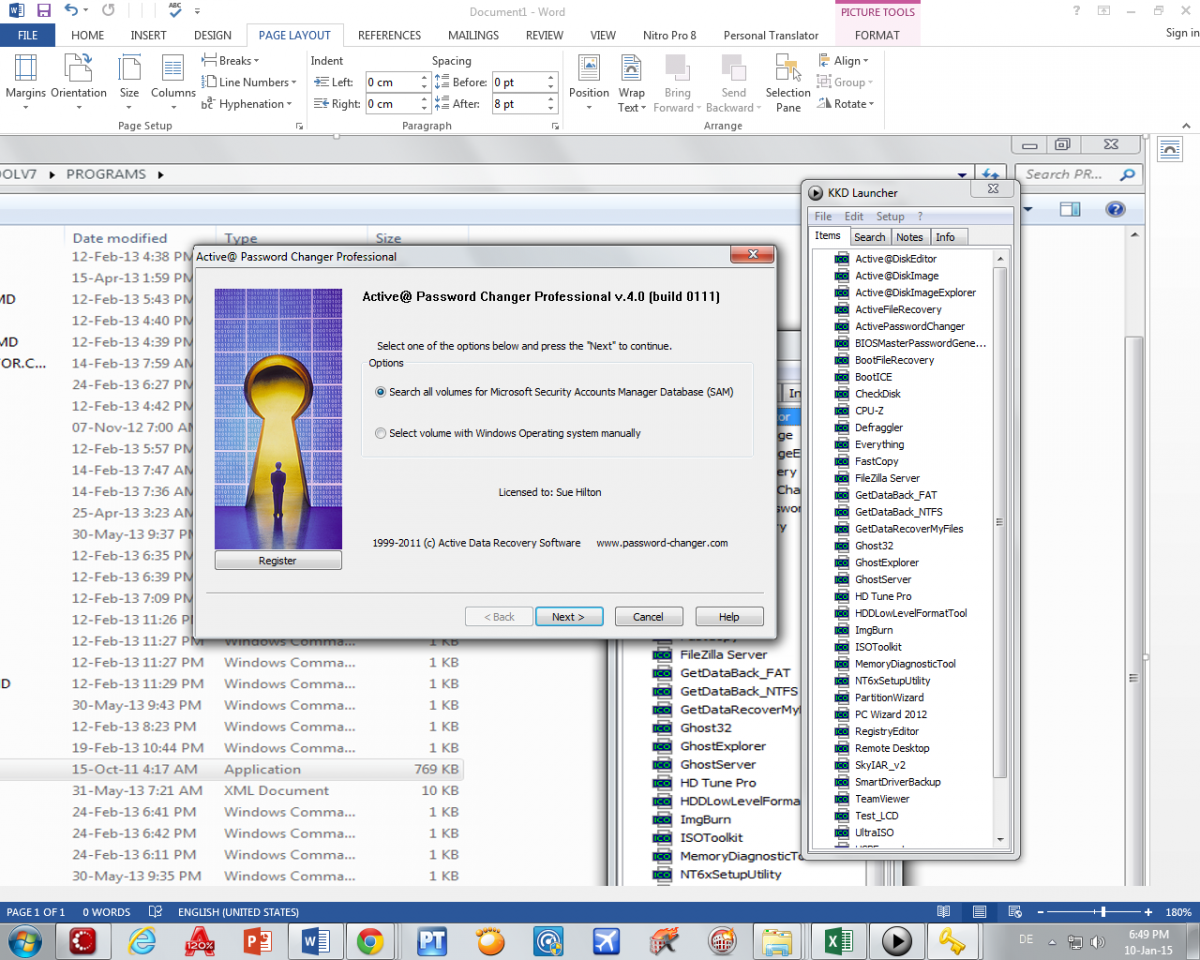Switch to the HOME ribbon tab
The height and width of the screenshot is (960, 1200).
tap(88, 35)
